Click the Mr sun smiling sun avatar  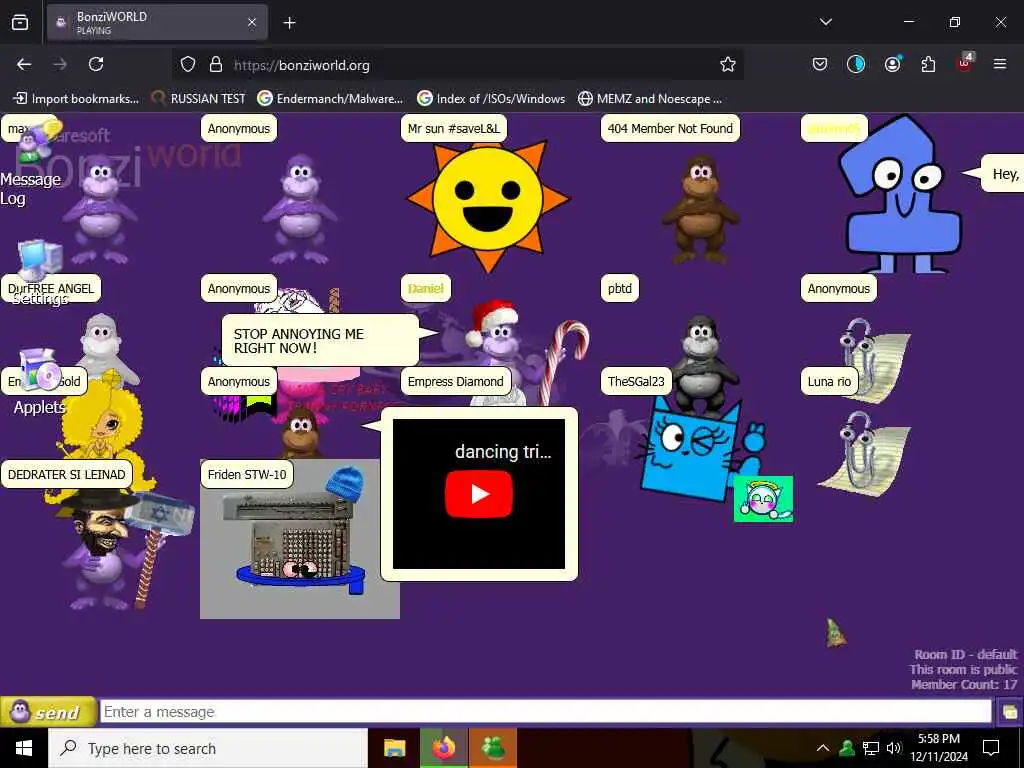(488, 206)
